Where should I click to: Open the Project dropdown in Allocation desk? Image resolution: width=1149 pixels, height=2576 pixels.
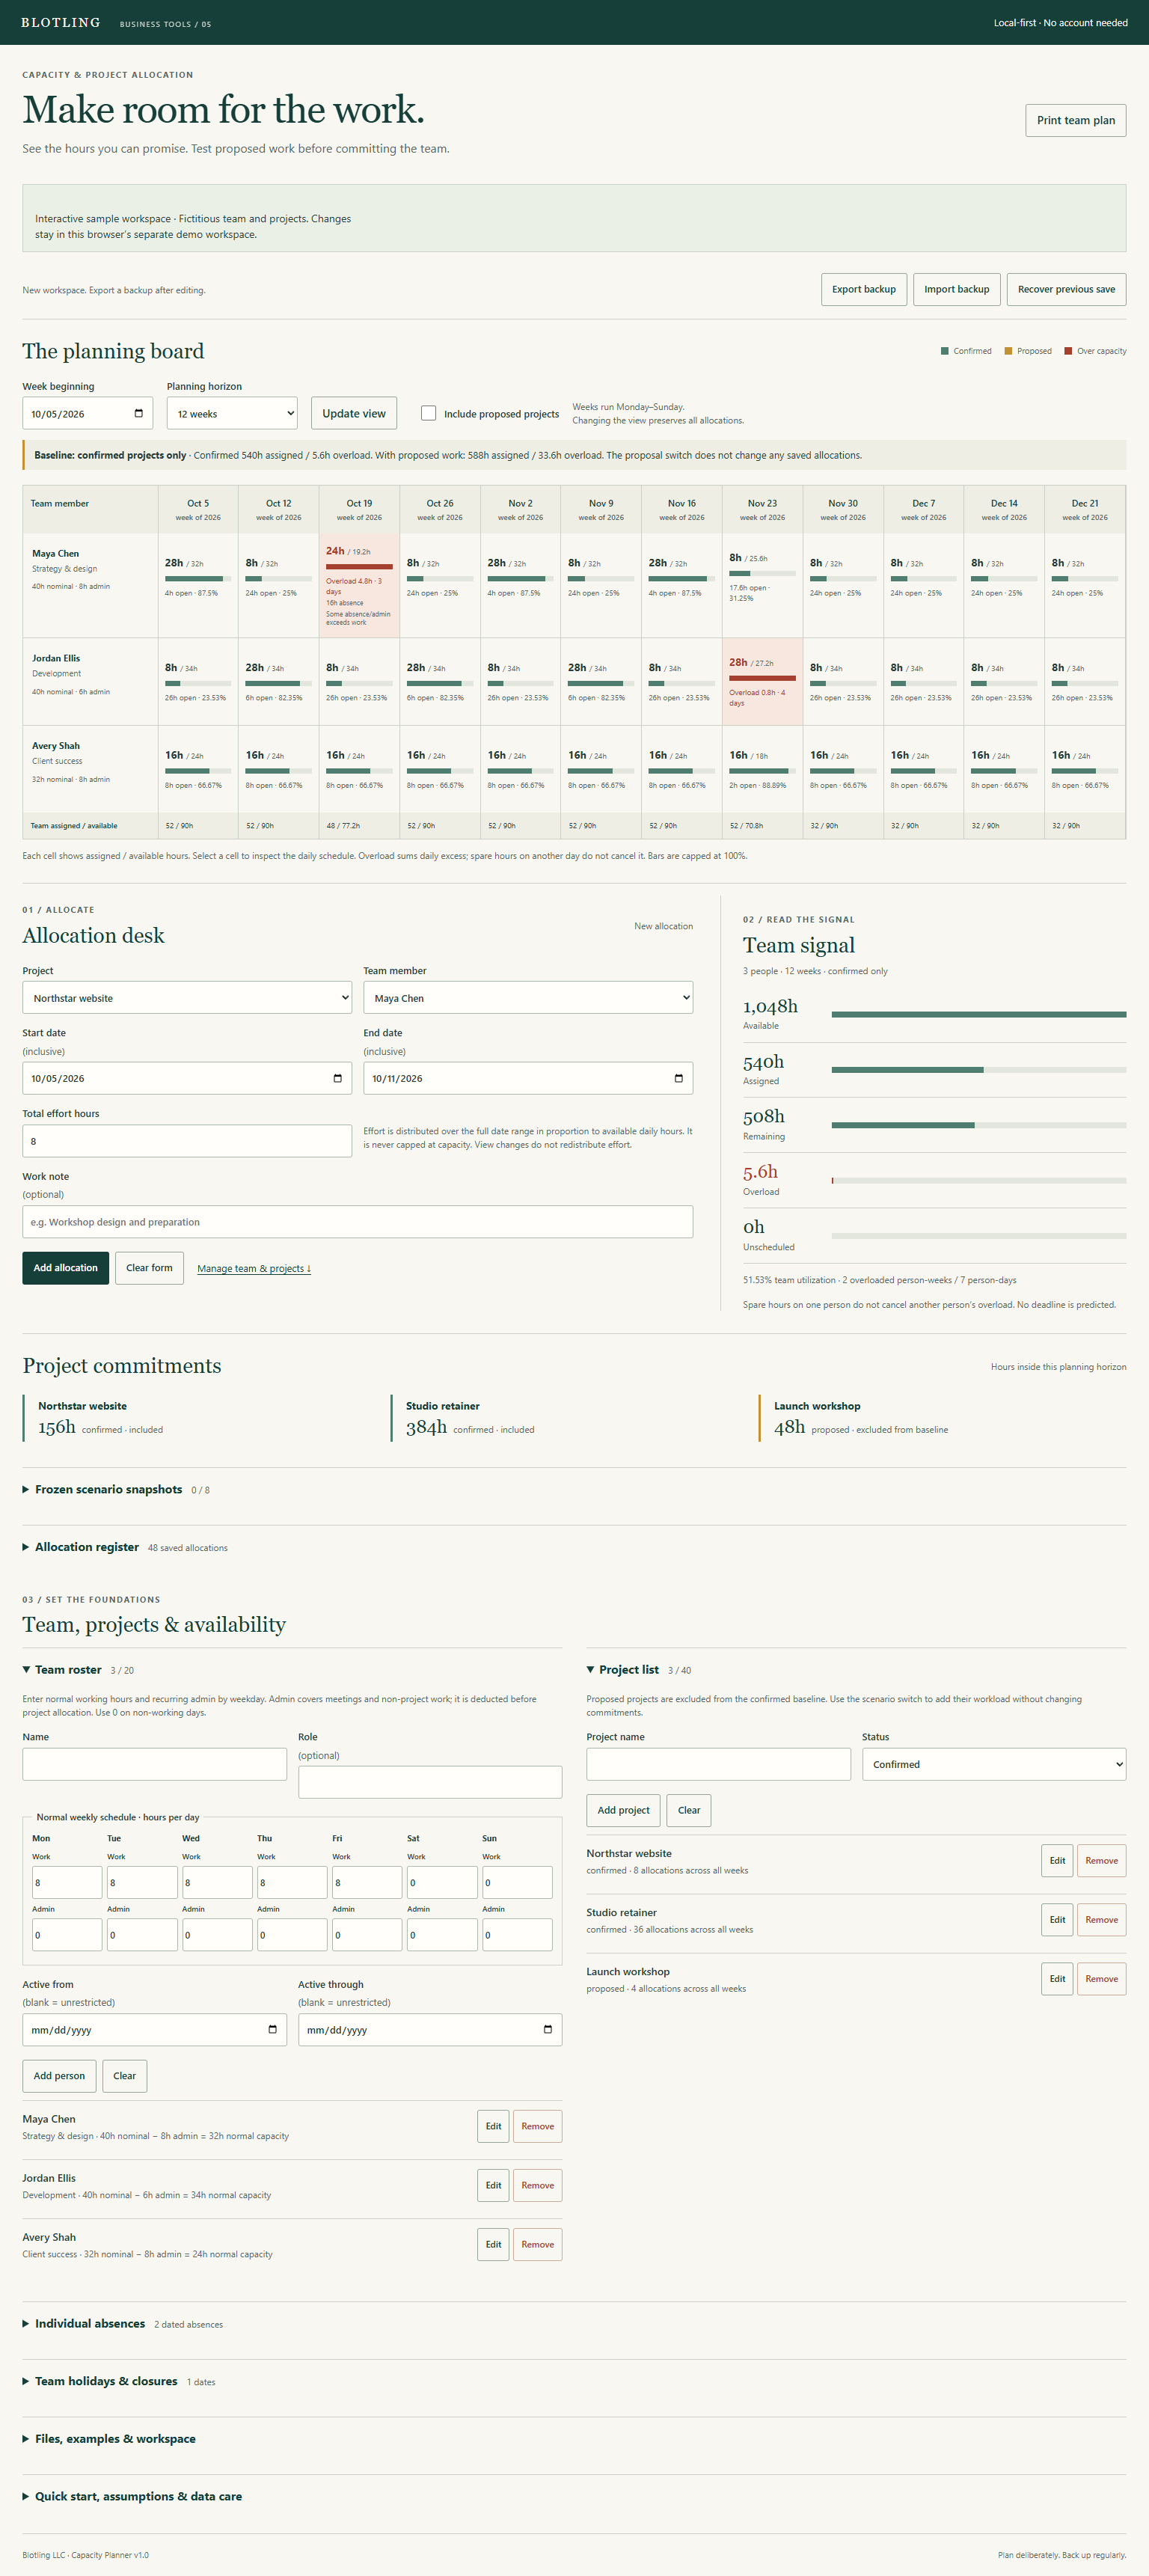[187, 998]
